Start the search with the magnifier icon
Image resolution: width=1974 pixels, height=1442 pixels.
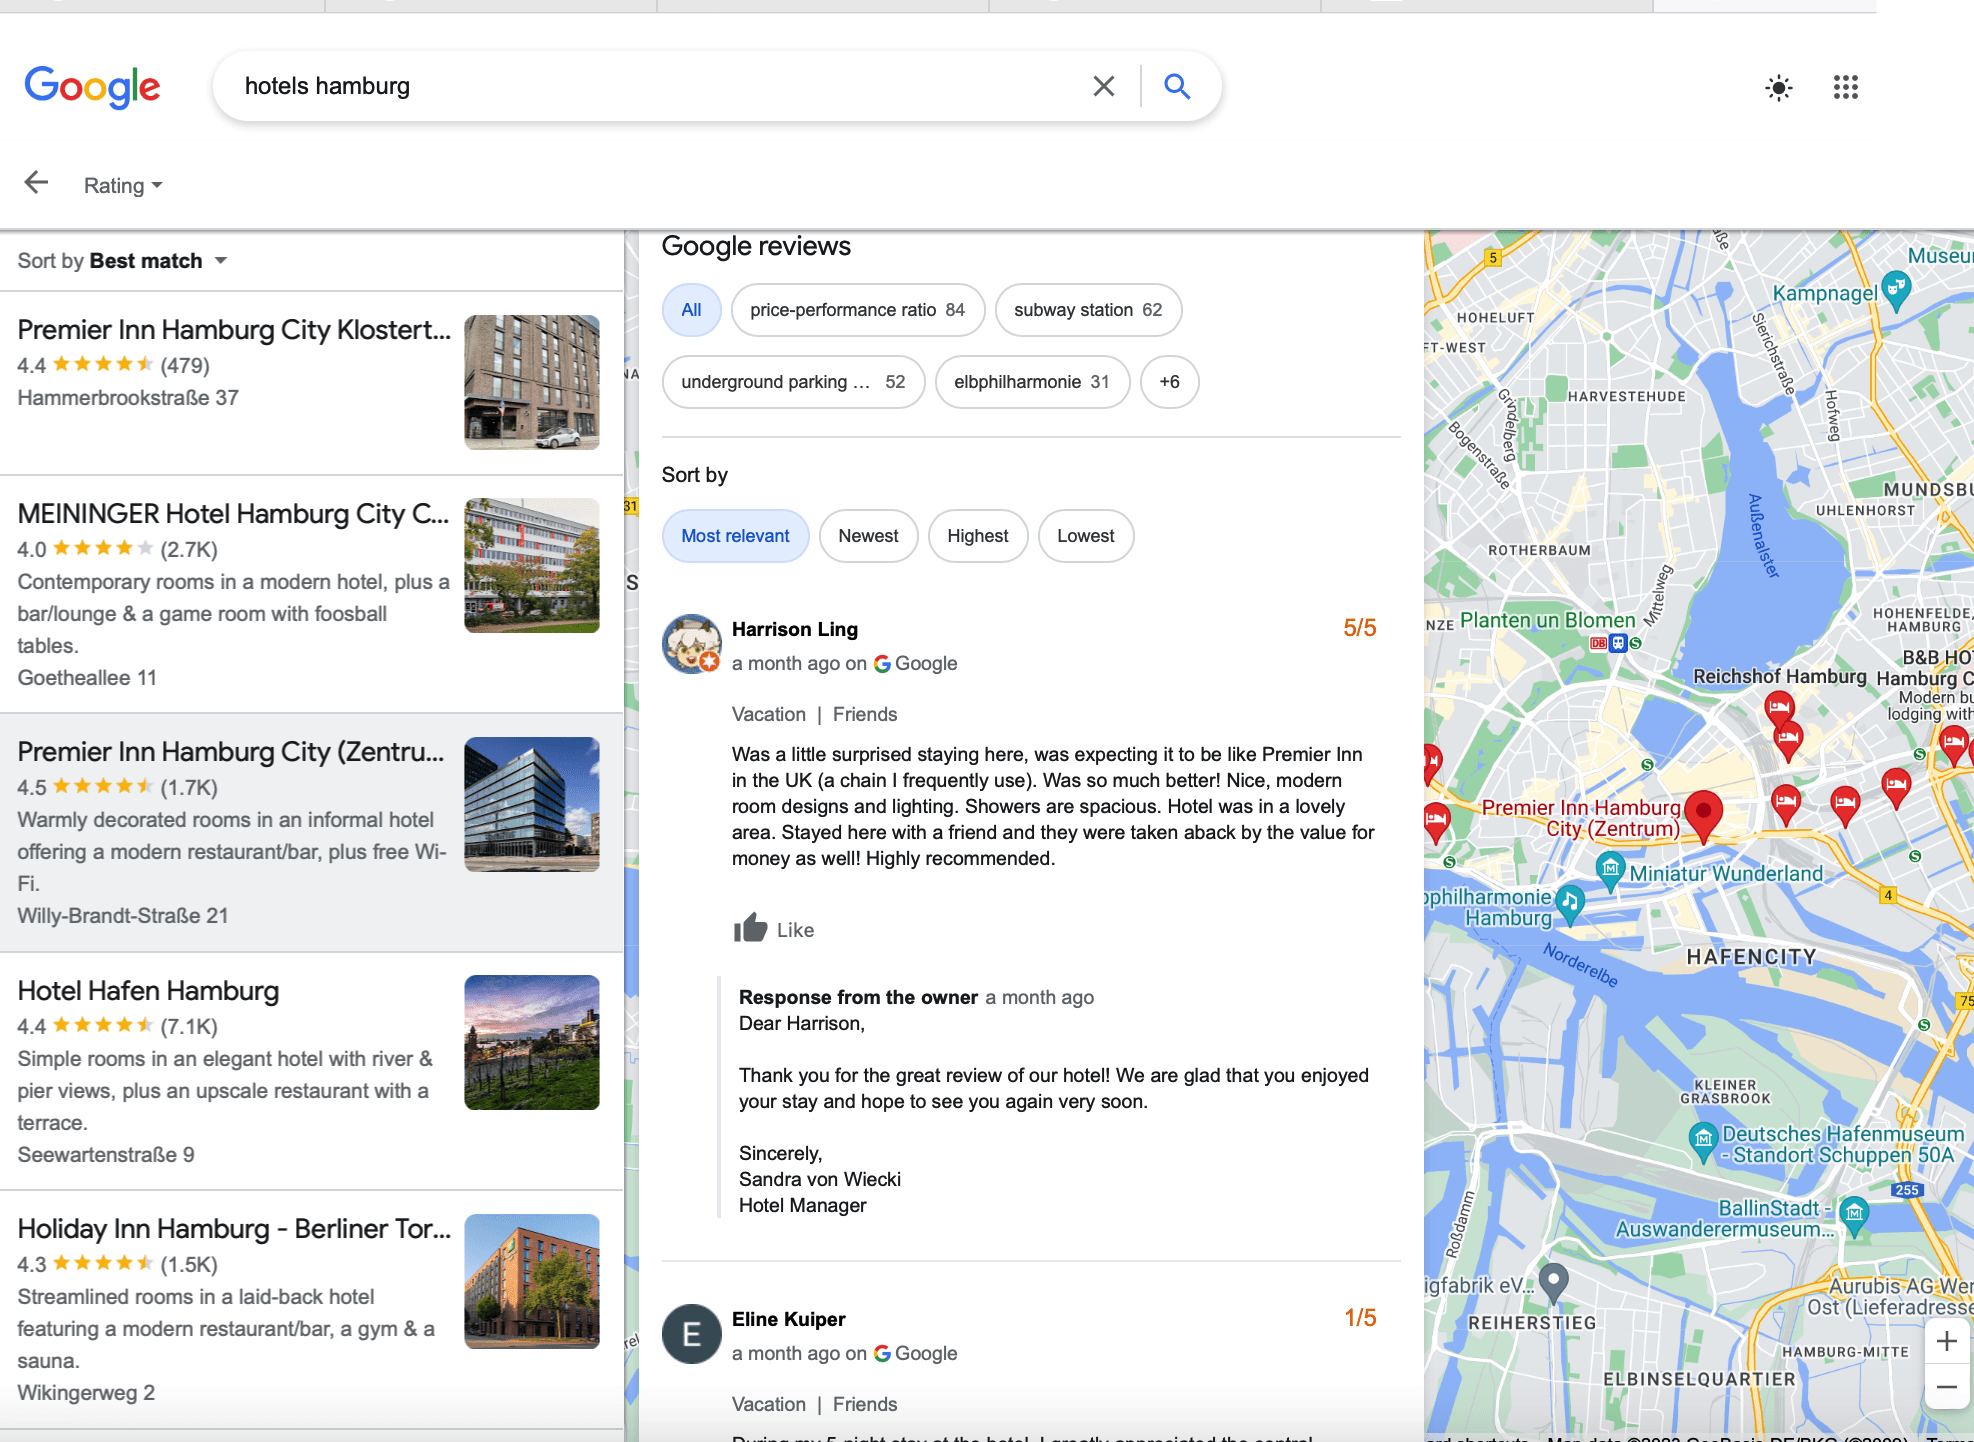click(x=1177, y=86)
